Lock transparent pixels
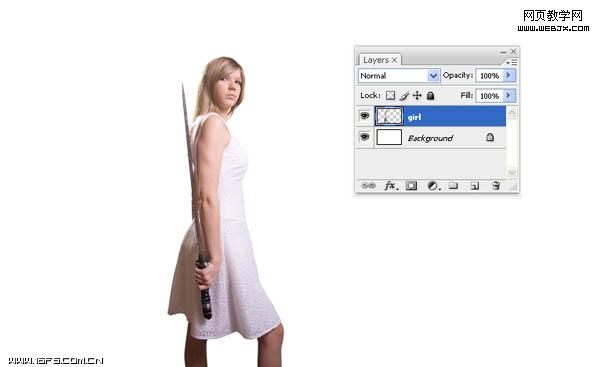This screenshot has width=600, height=367. coord(390,96)
